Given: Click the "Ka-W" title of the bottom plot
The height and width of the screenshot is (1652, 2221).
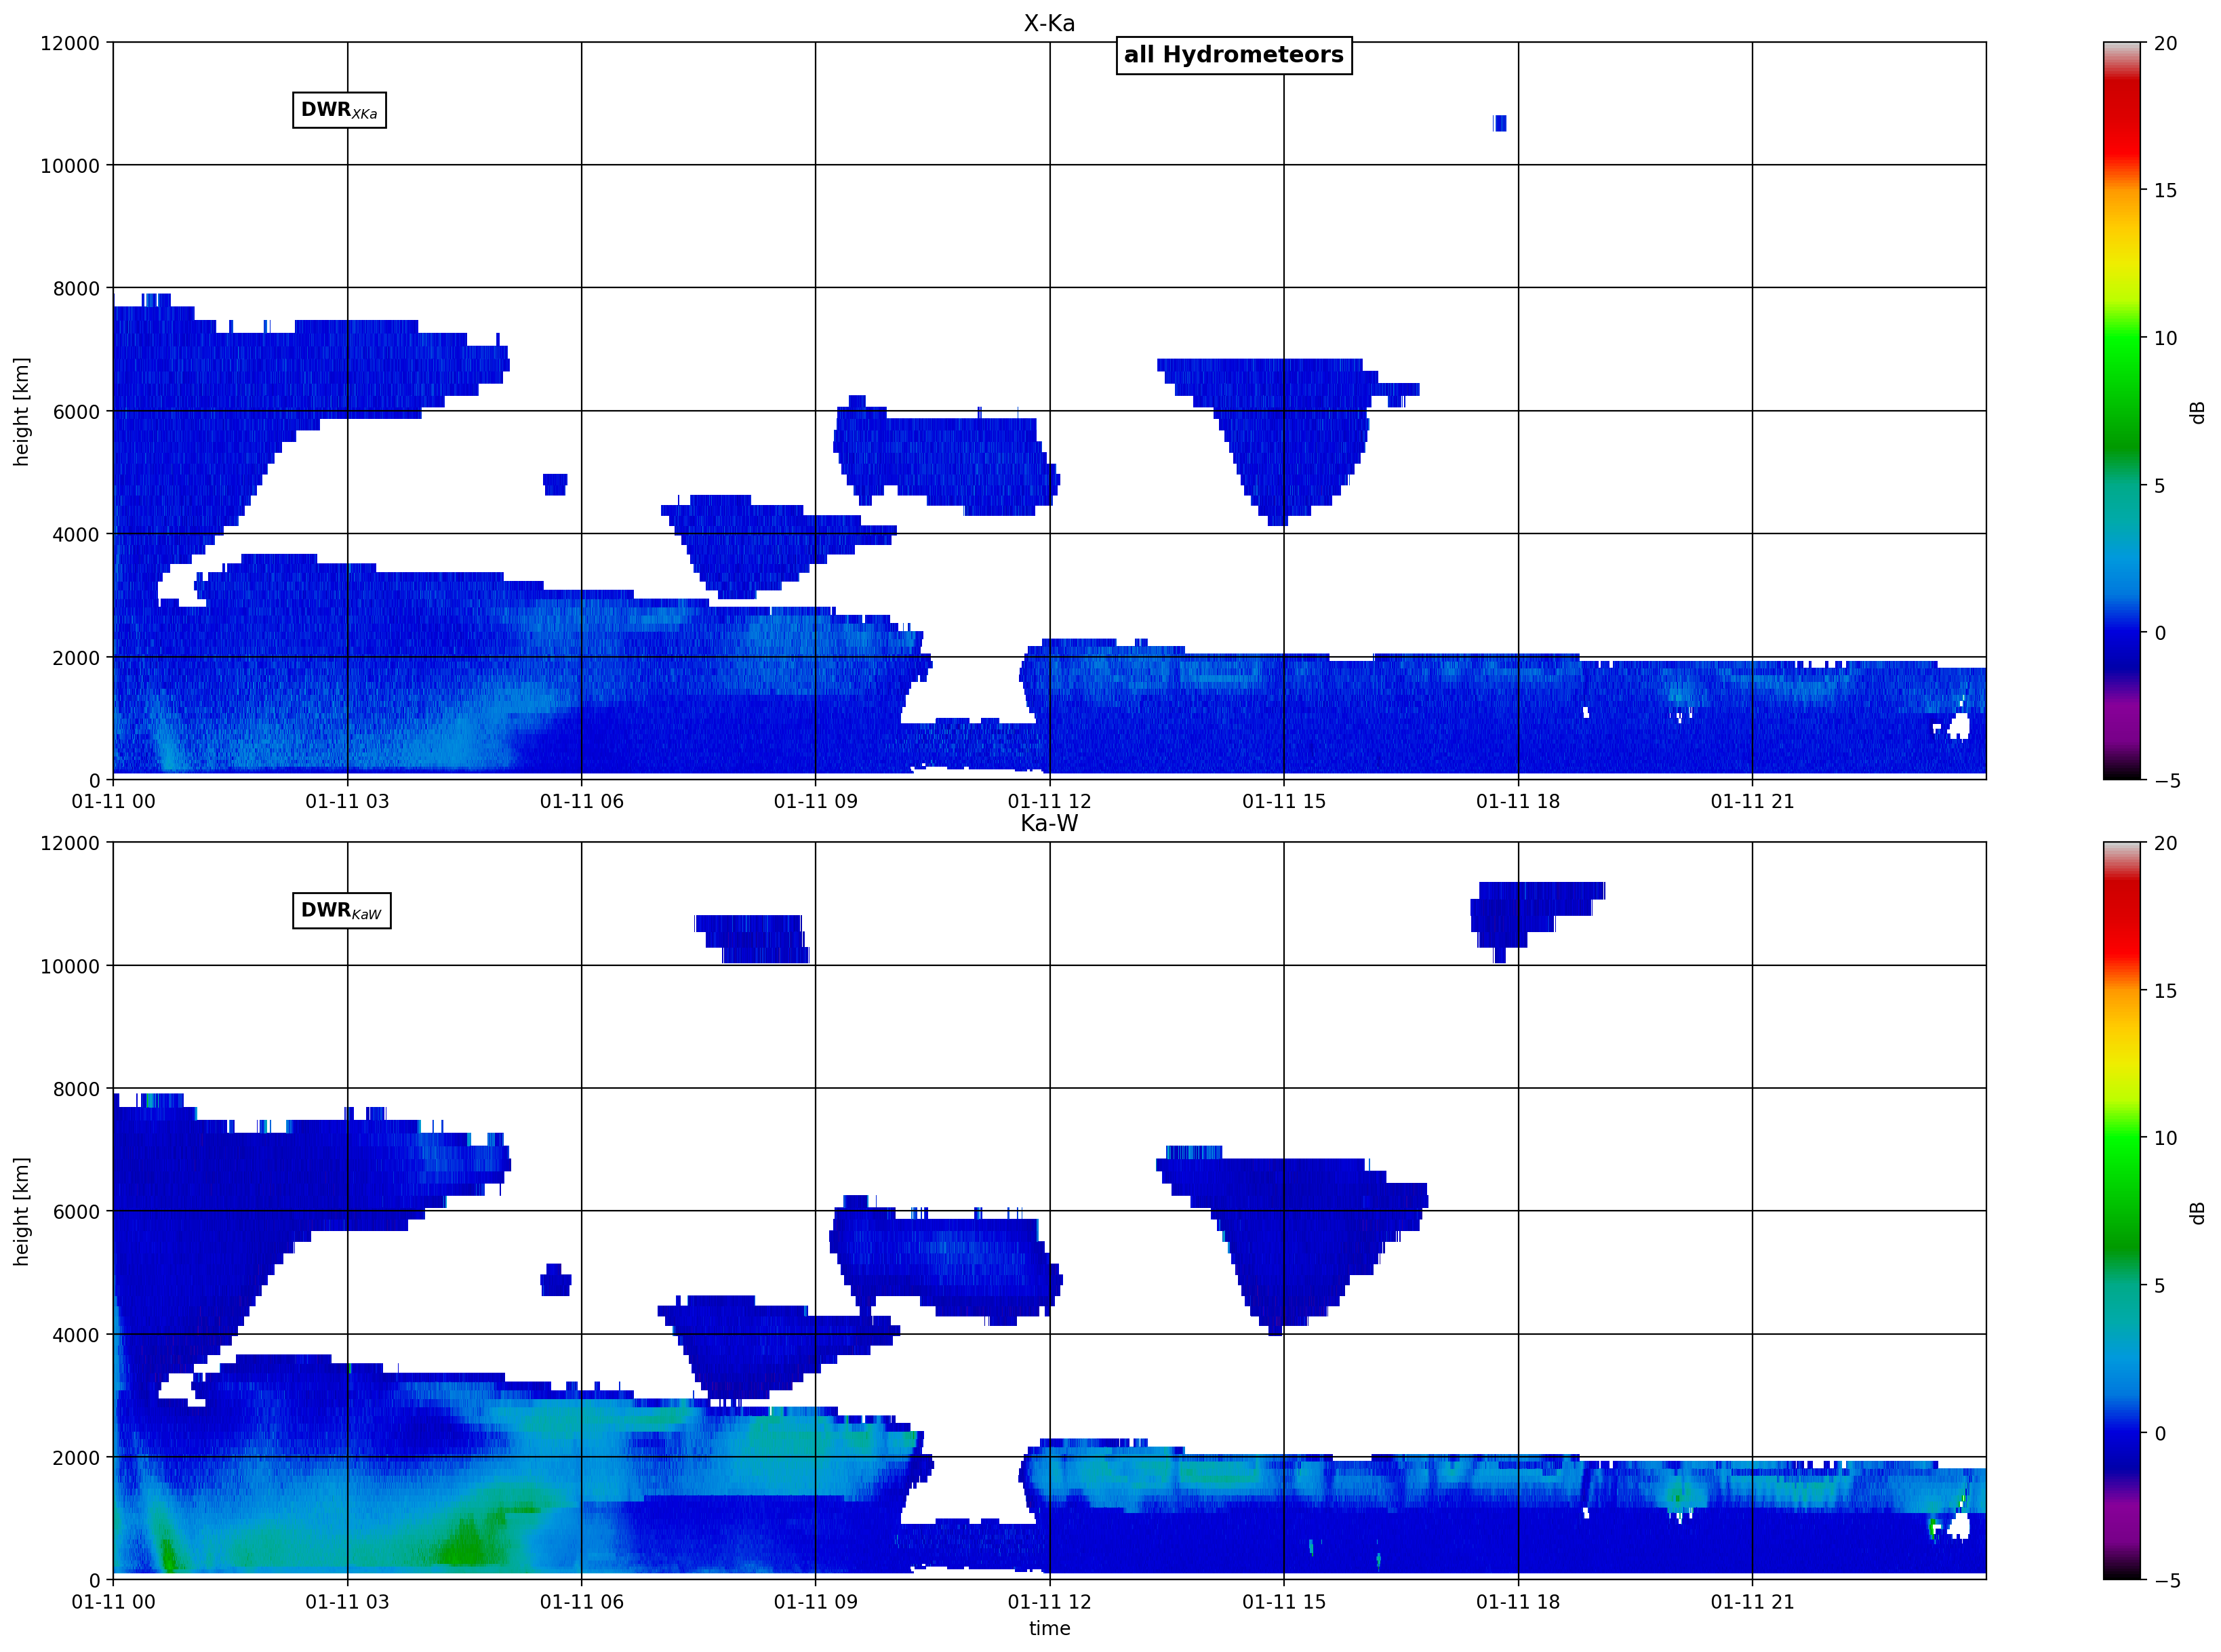Looking at the screenshot, I should click(1049, 823).
